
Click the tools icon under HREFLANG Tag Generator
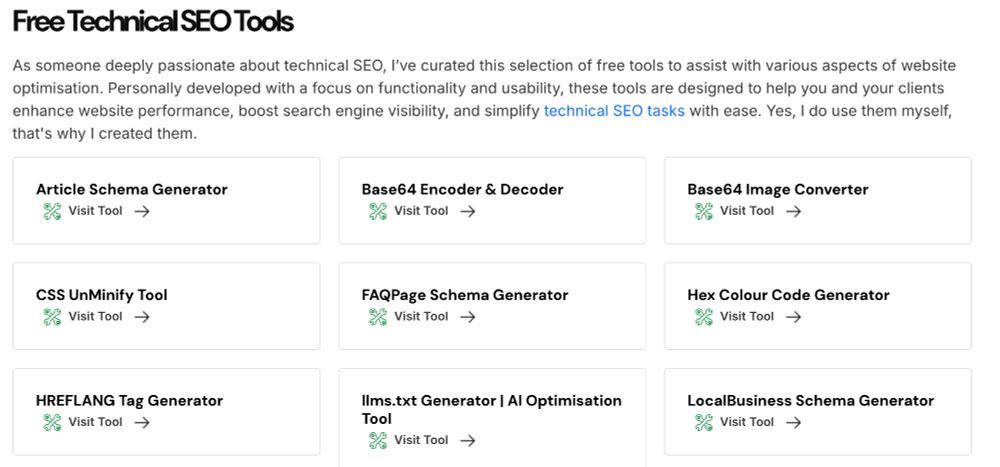(52, 422)
